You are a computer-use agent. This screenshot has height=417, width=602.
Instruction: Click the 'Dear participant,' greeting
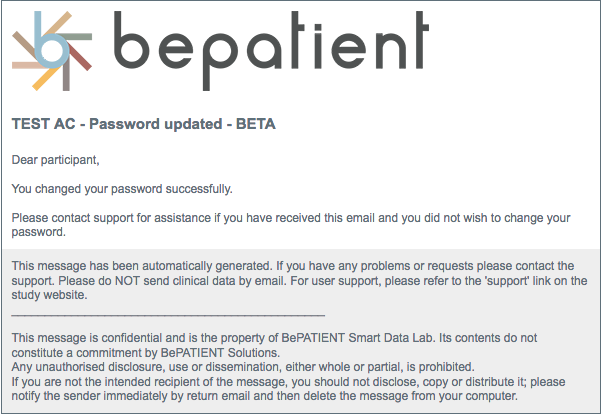click(56, 159)
